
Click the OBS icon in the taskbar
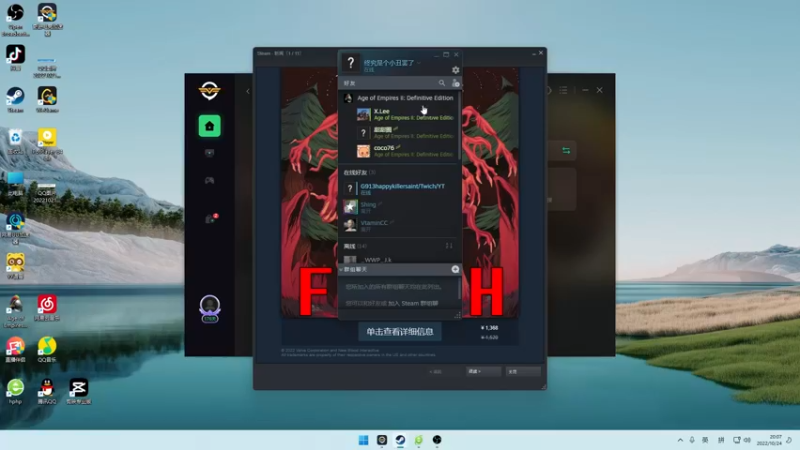click(x=437, y=440)
